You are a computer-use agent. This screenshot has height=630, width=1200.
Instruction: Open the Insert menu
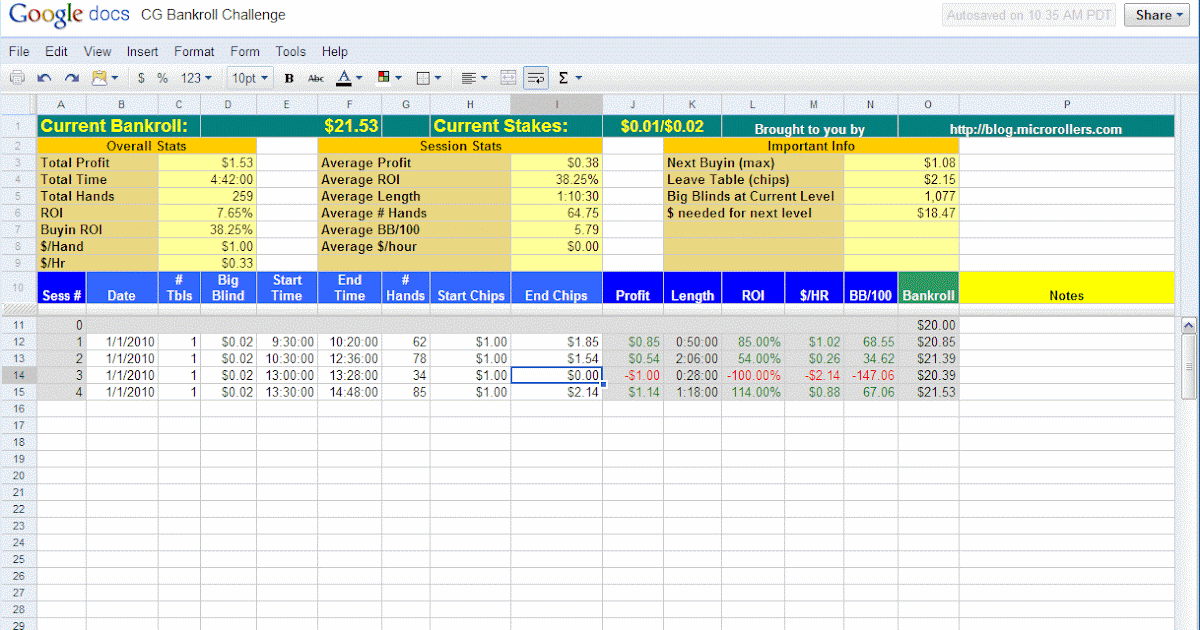[142, 51]
